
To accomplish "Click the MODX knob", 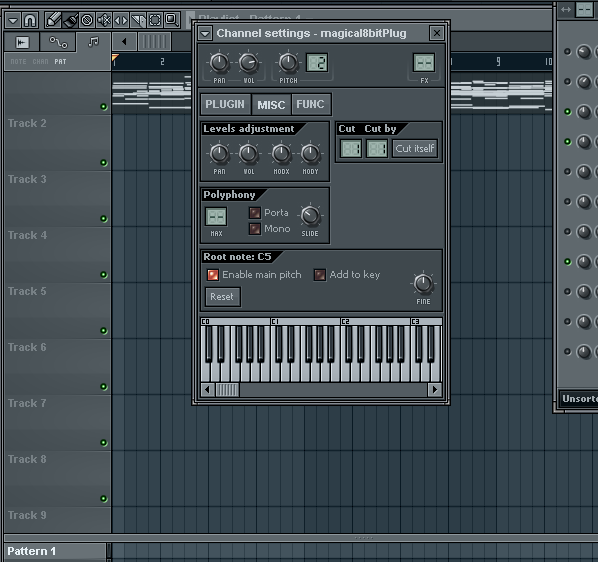I will pyautogui.click(x=281, y=154).
